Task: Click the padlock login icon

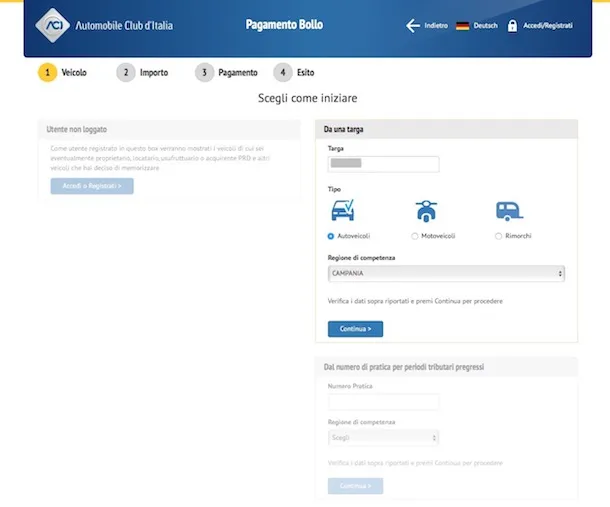Action: point(512,26)
